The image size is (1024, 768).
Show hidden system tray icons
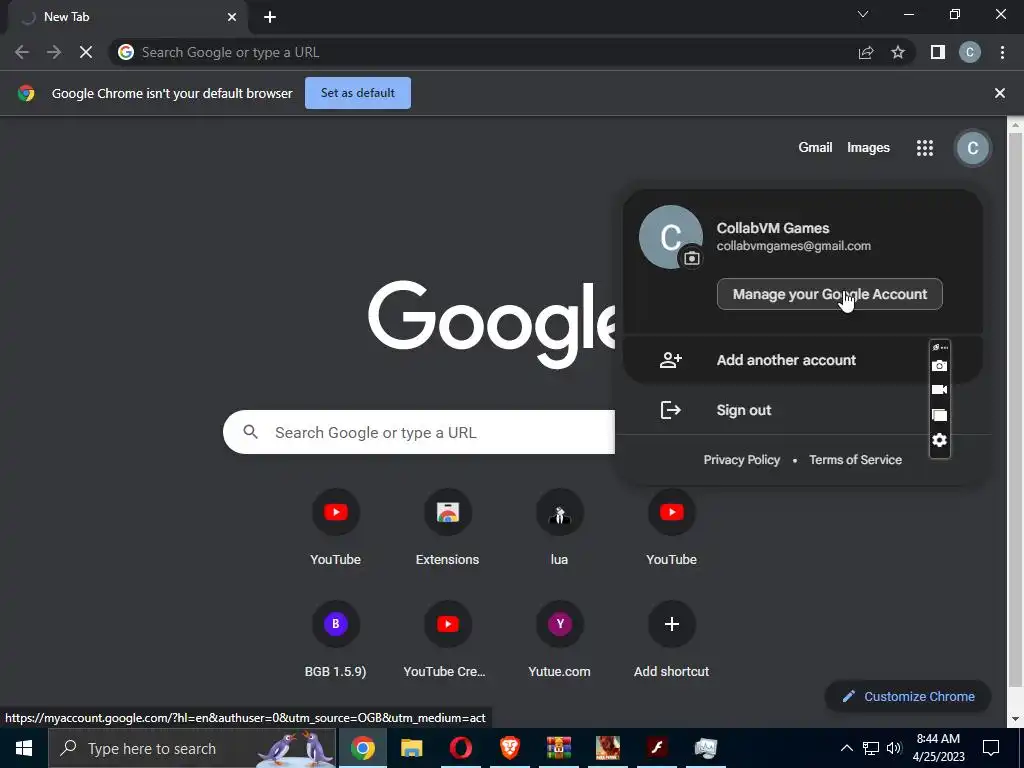(x=846, y=748)
